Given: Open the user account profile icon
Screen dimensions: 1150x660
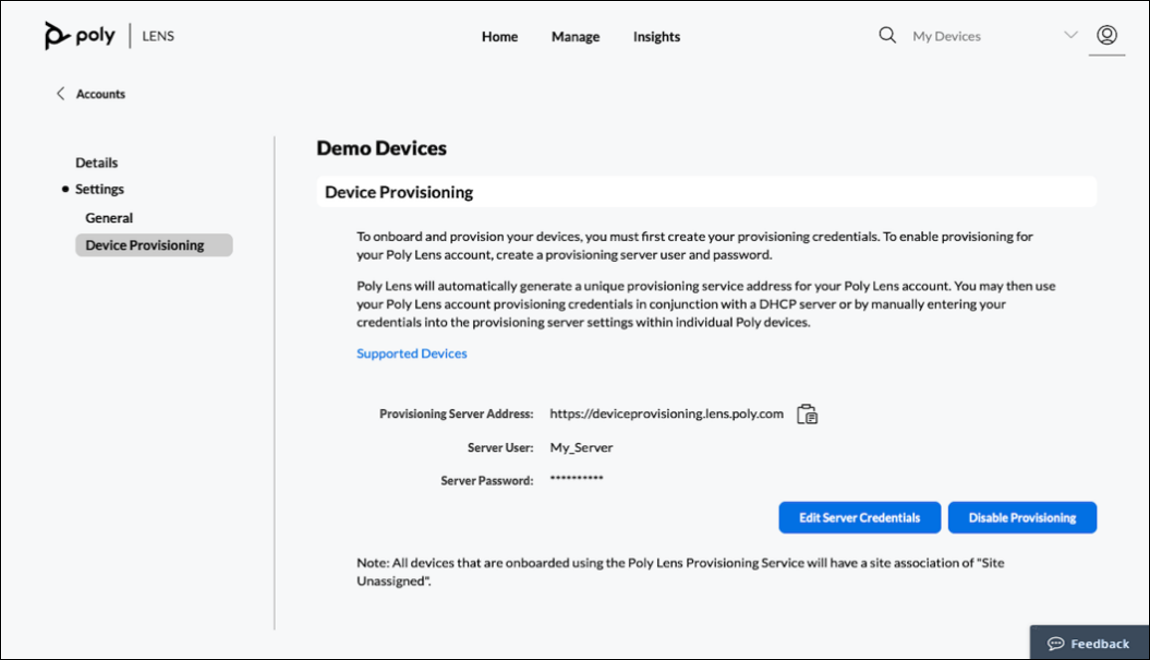Looking at the screenshot, I should [x=1106, y=33].
